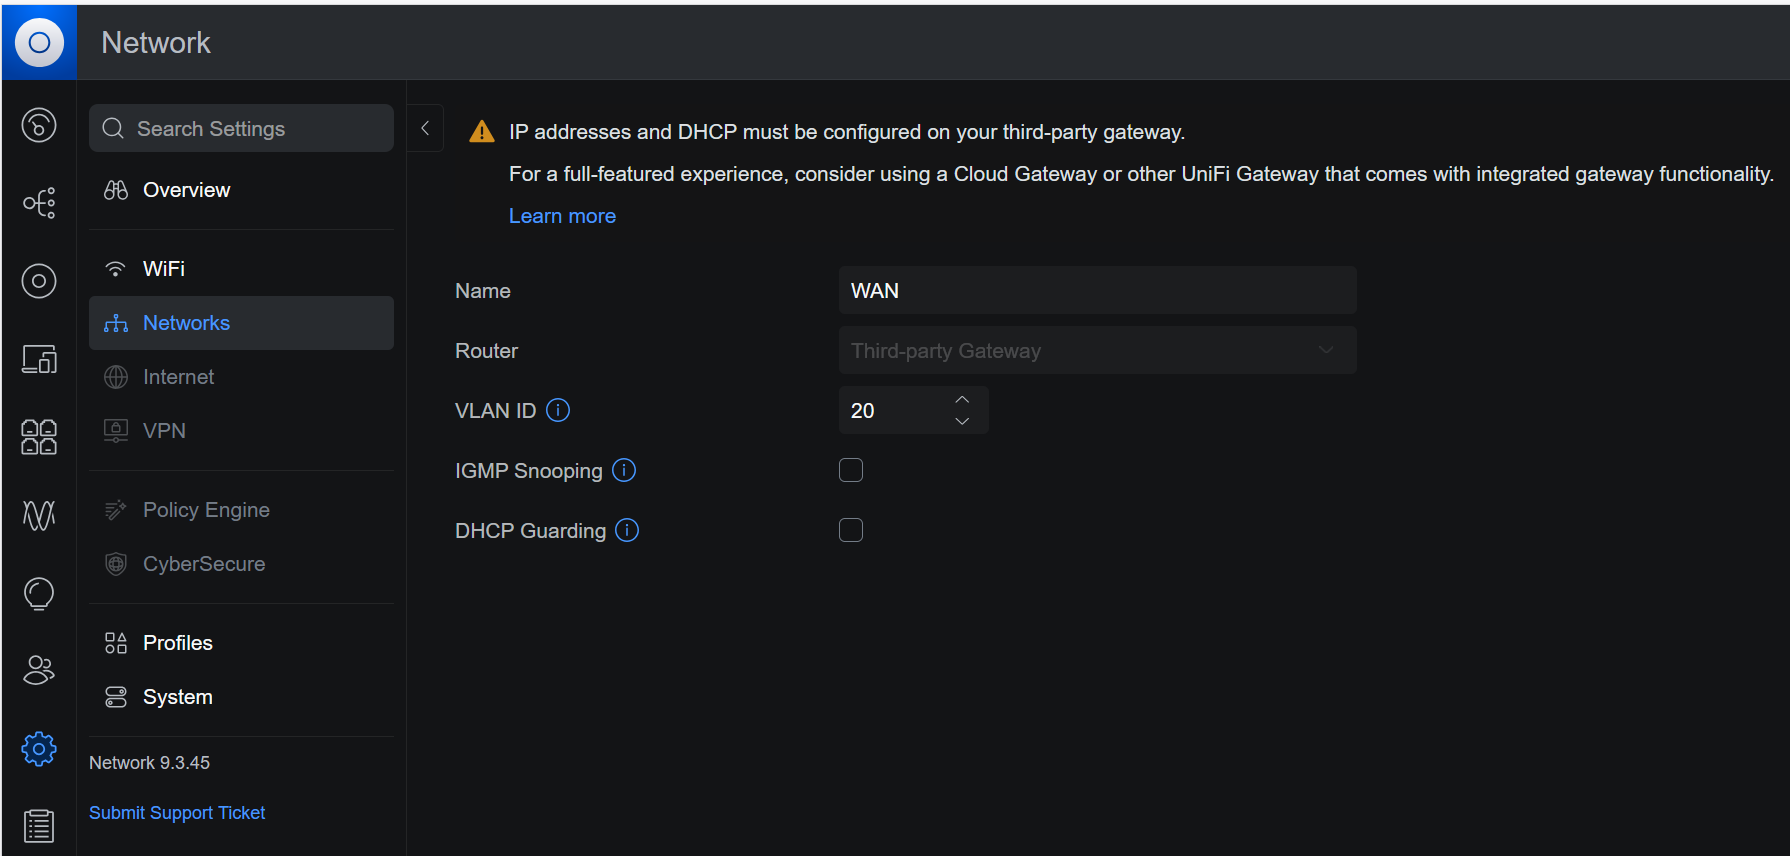Screen dimensions: 1790x856
Task: Click the info icon next to DHCP Guarding
Action: [x=627, y=530]
